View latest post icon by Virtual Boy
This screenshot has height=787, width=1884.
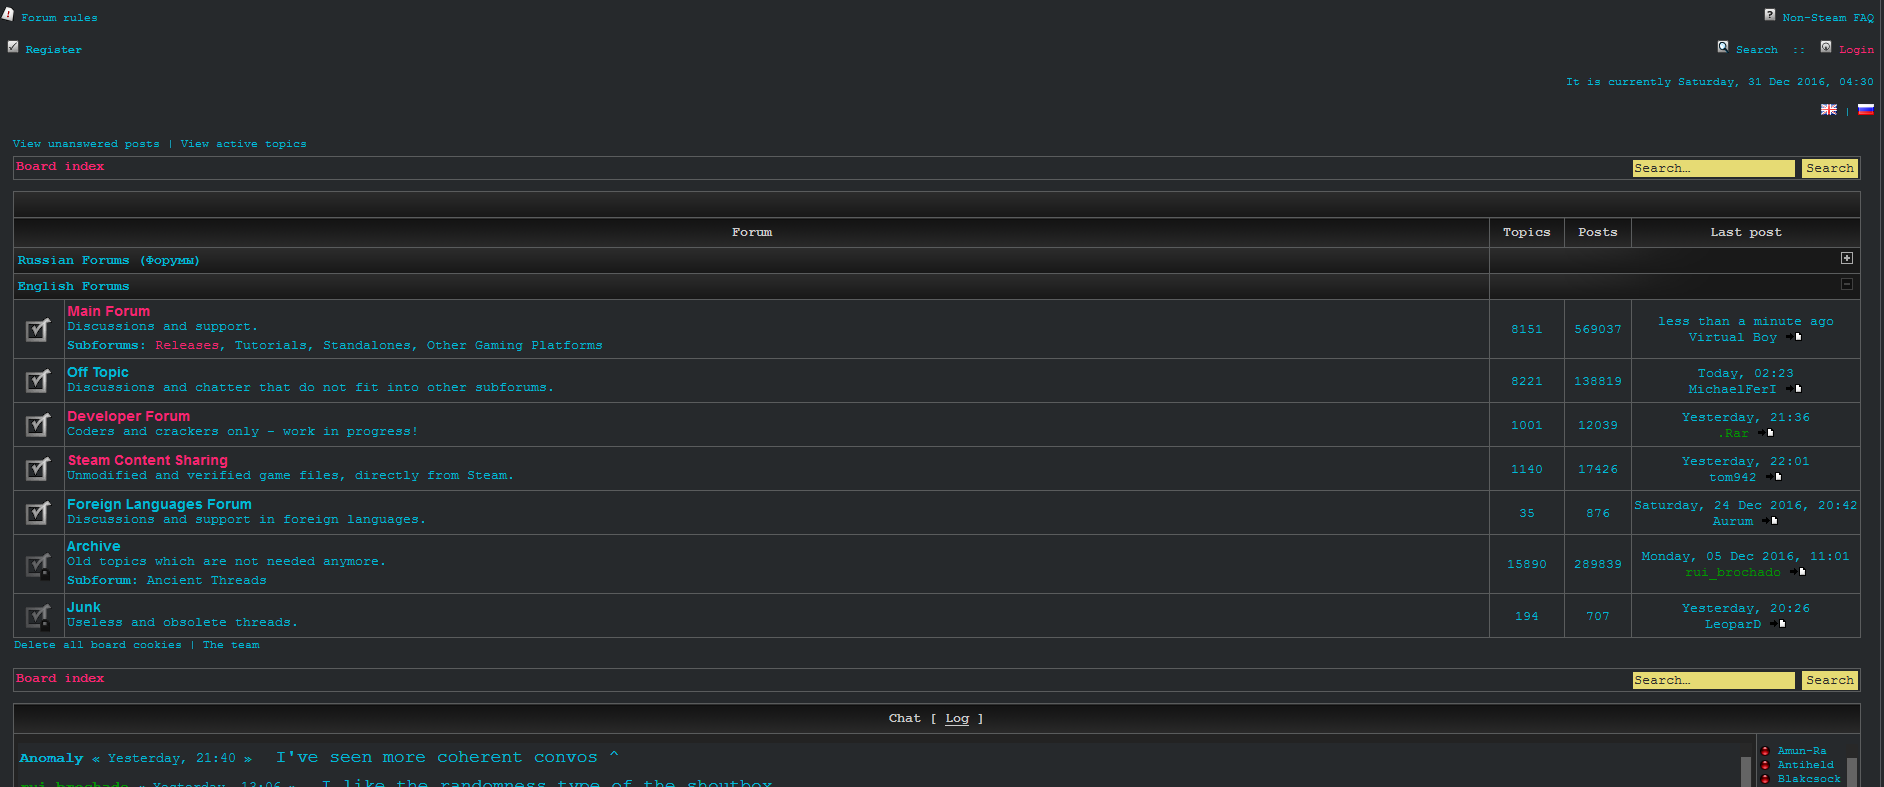coord(1794,337)
